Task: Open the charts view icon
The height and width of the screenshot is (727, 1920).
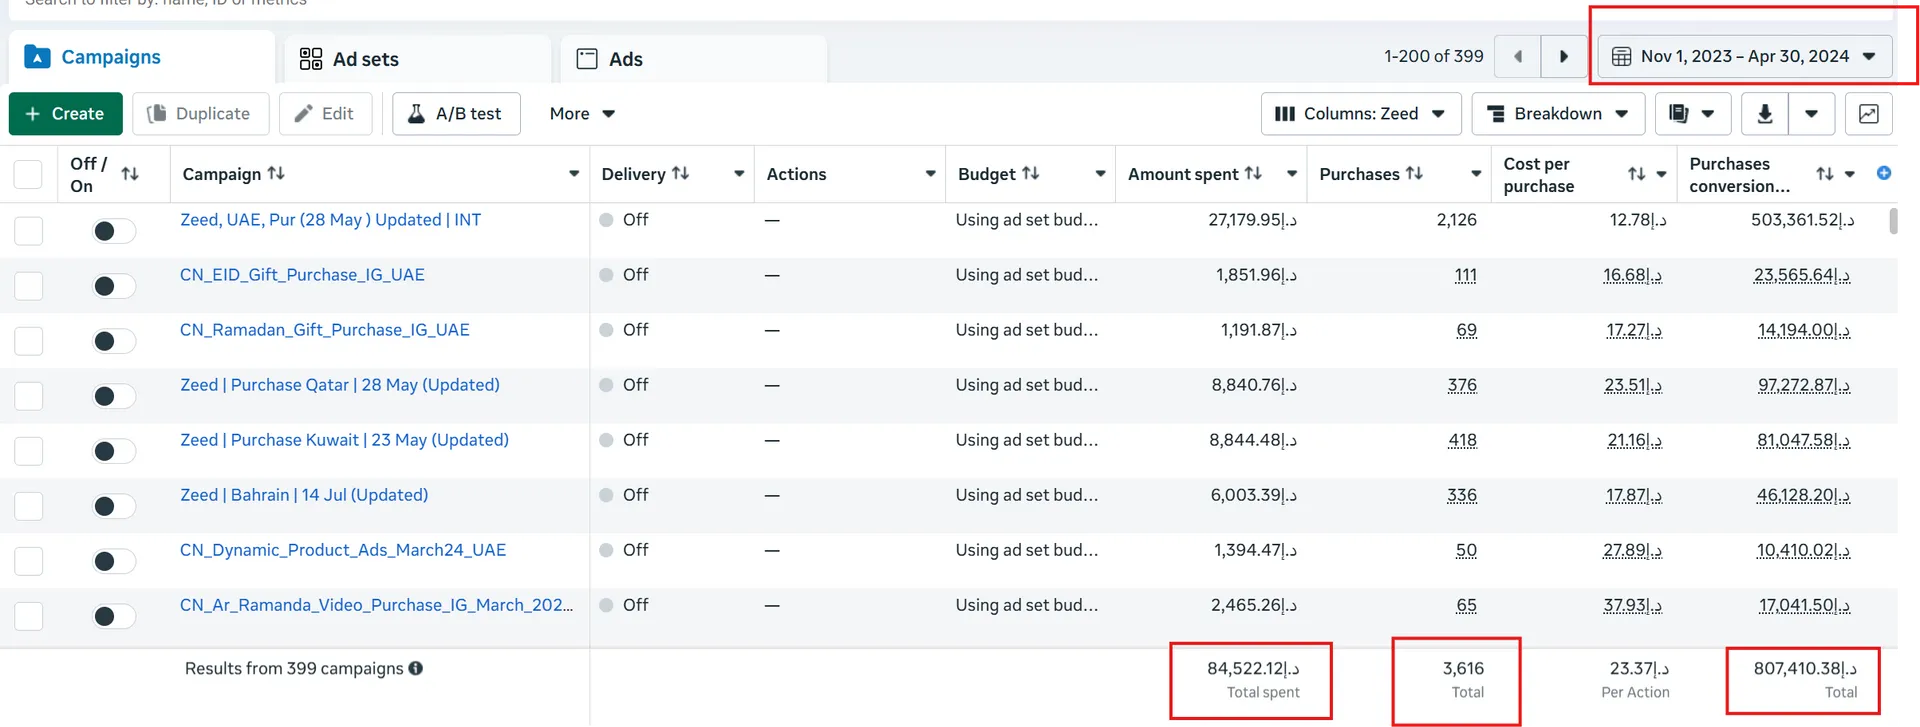Action: pos(1868,114)
